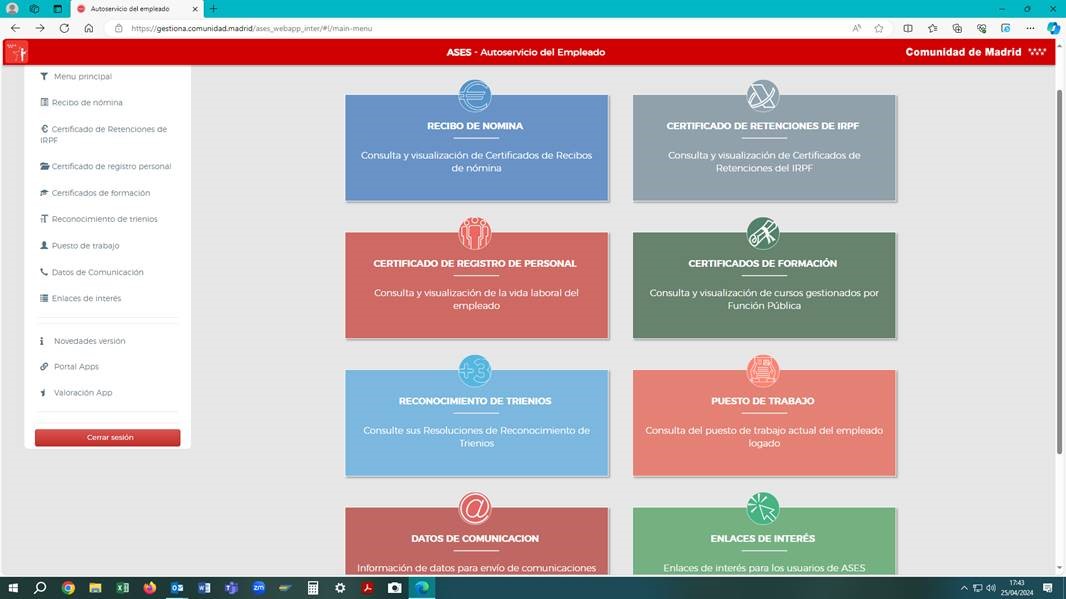The image size is (1066, 599).
Task: Click the @ icon above Datos de Comunicacion
Action: point(475,508)
